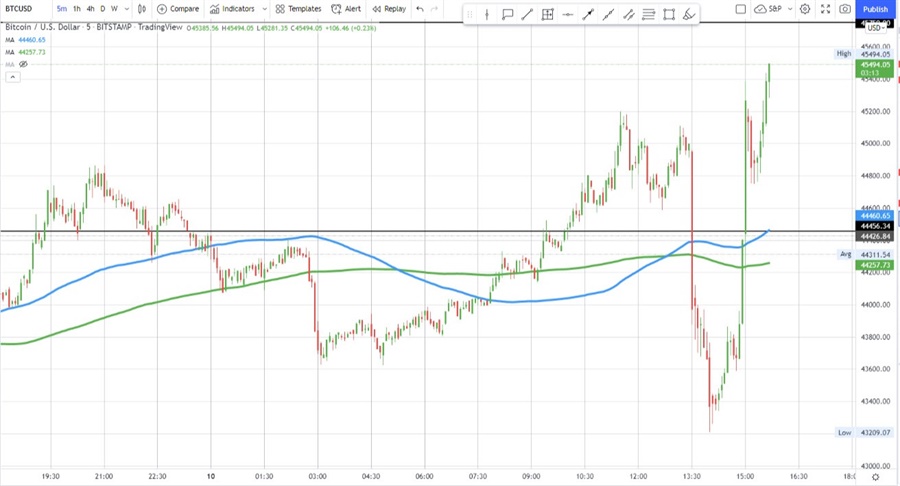Click the Low 43209.07 price label
The image size is (900, 486).
864,433
